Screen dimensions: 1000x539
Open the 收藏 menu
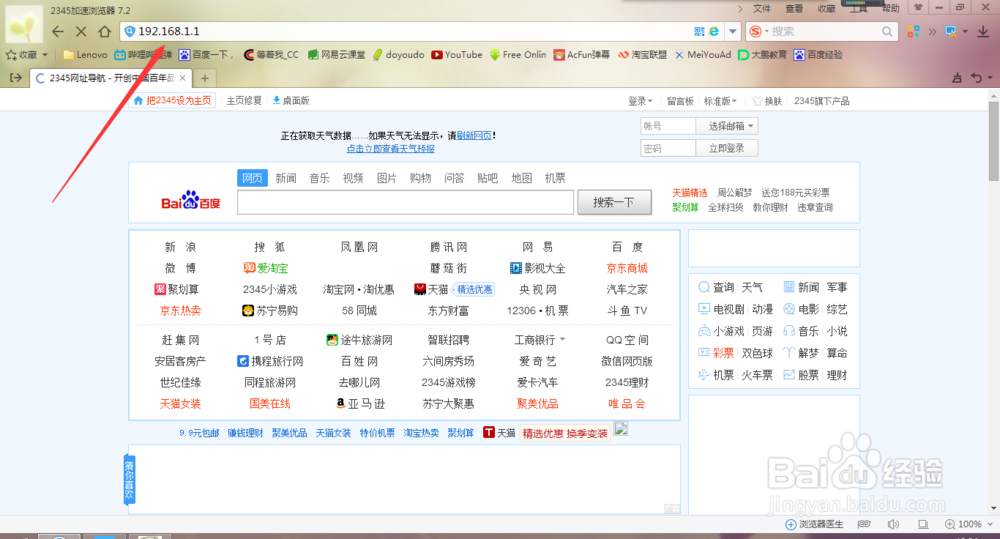click(x=827, y=8)
